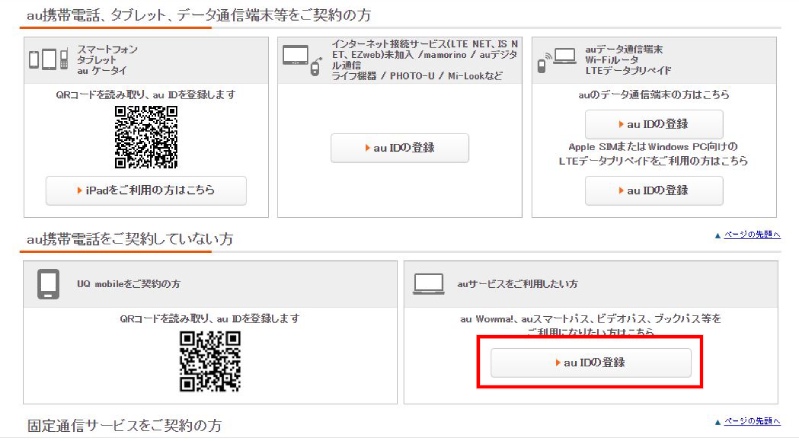Click the QR code in the smartphone card

click(145, 135)
